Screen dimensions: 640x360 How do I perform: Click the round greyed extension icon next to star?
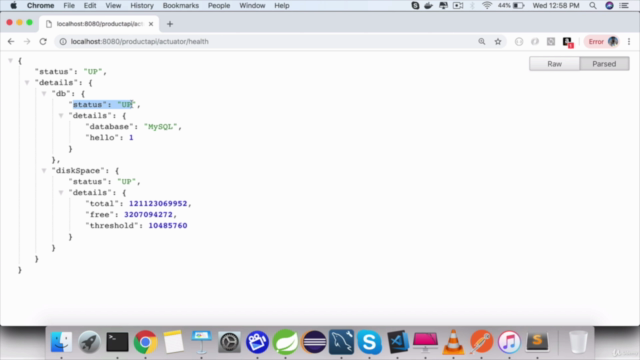[519, 42]
